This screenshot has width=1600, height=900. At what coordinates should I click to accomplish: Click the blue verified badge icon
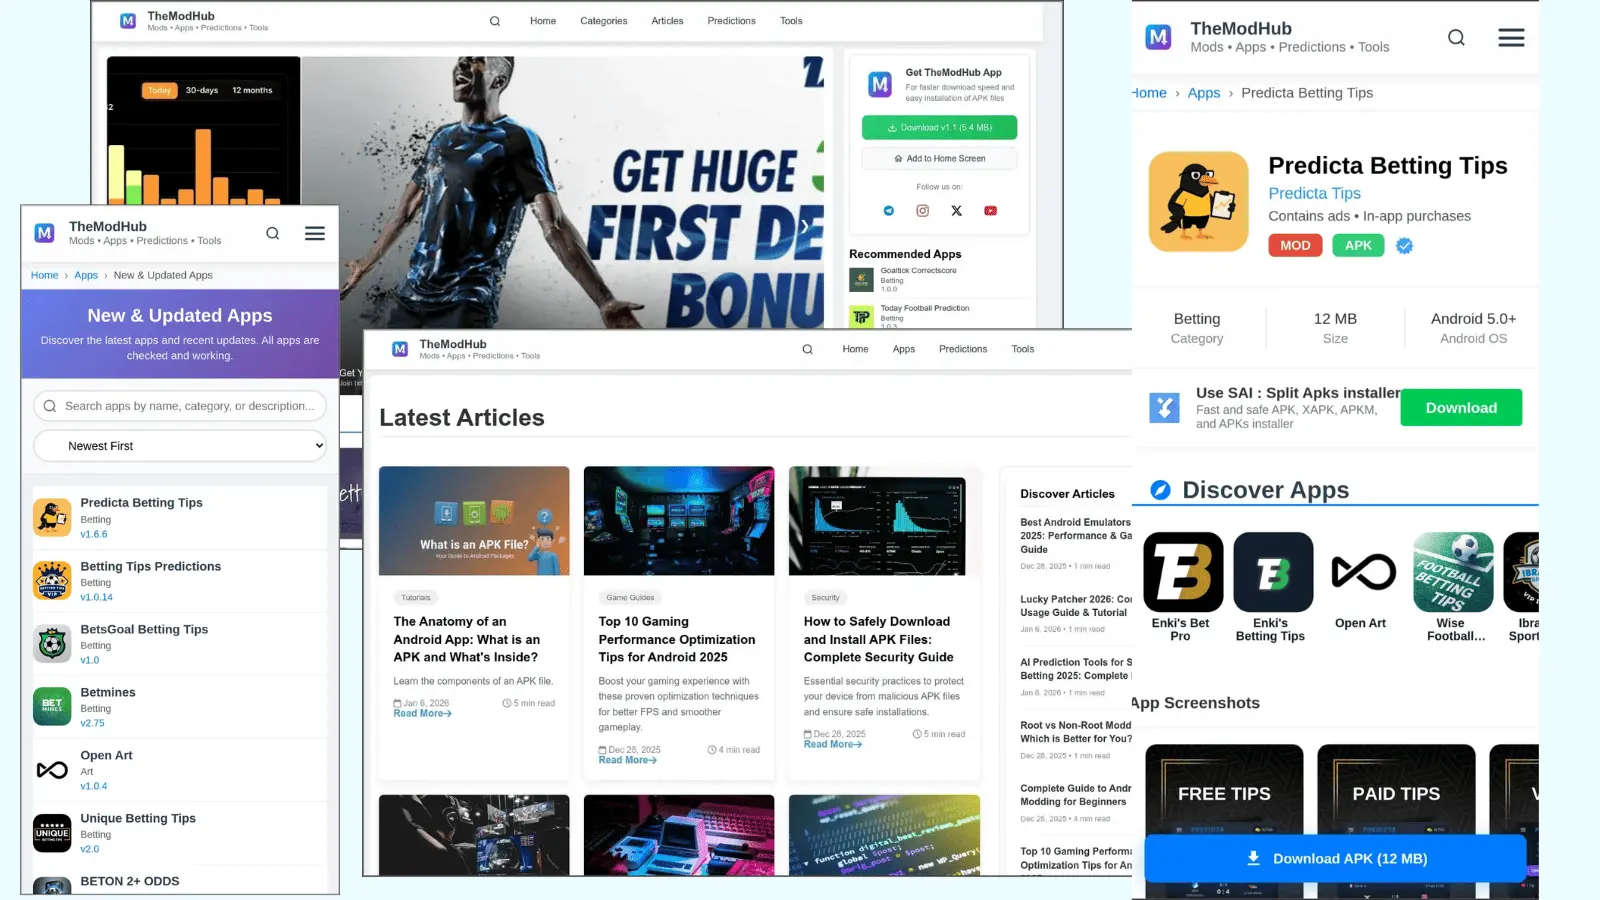1405,246
